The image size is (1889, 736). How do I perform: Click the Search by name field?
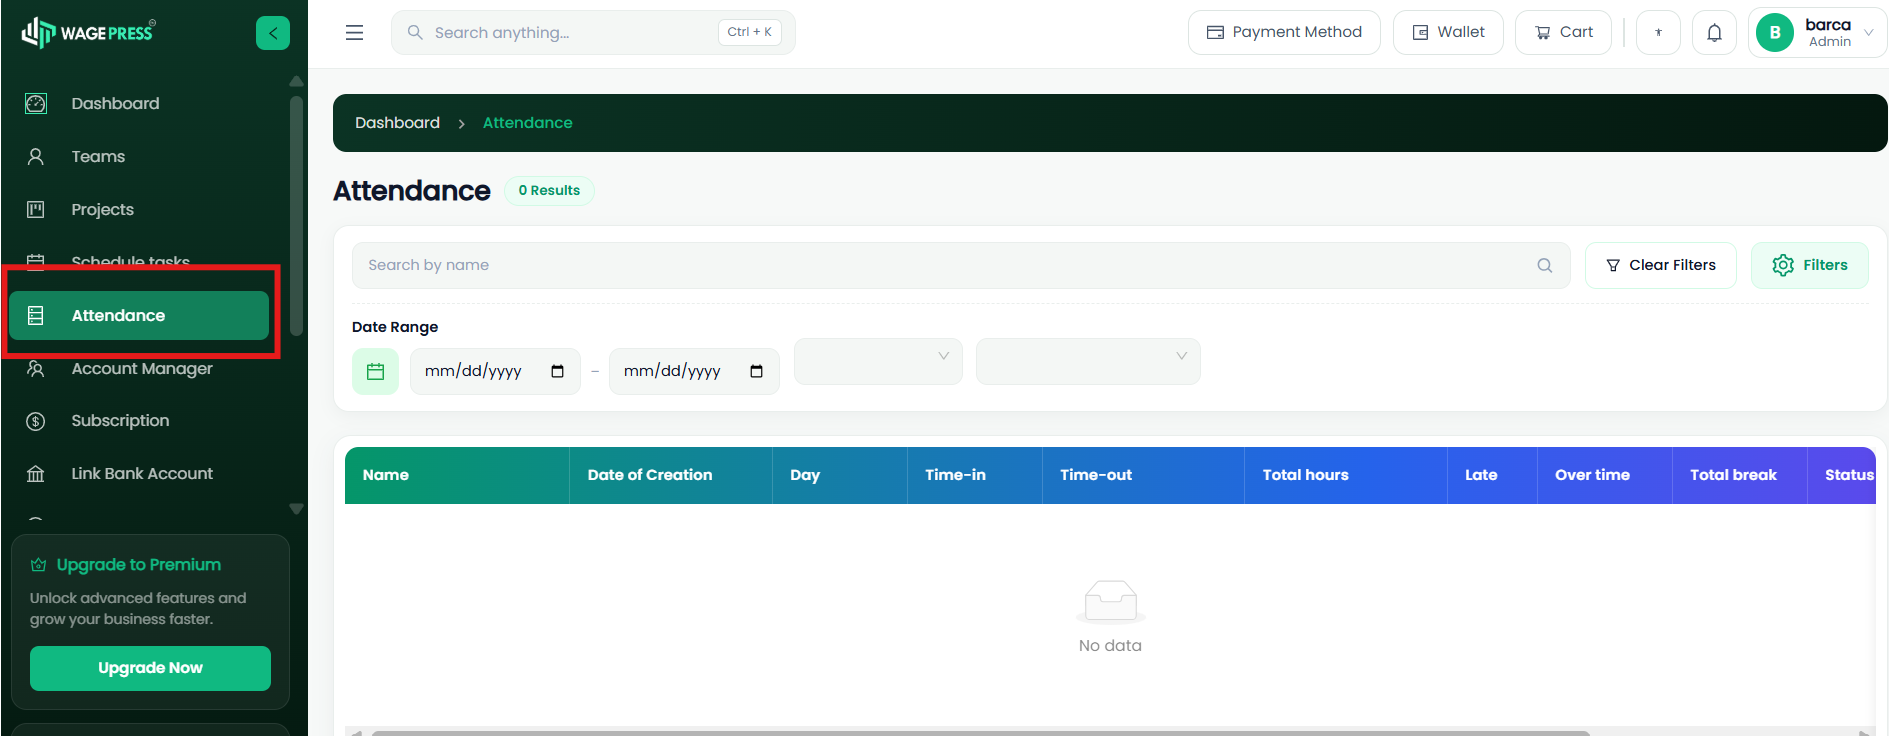click(x=961, y=265)
